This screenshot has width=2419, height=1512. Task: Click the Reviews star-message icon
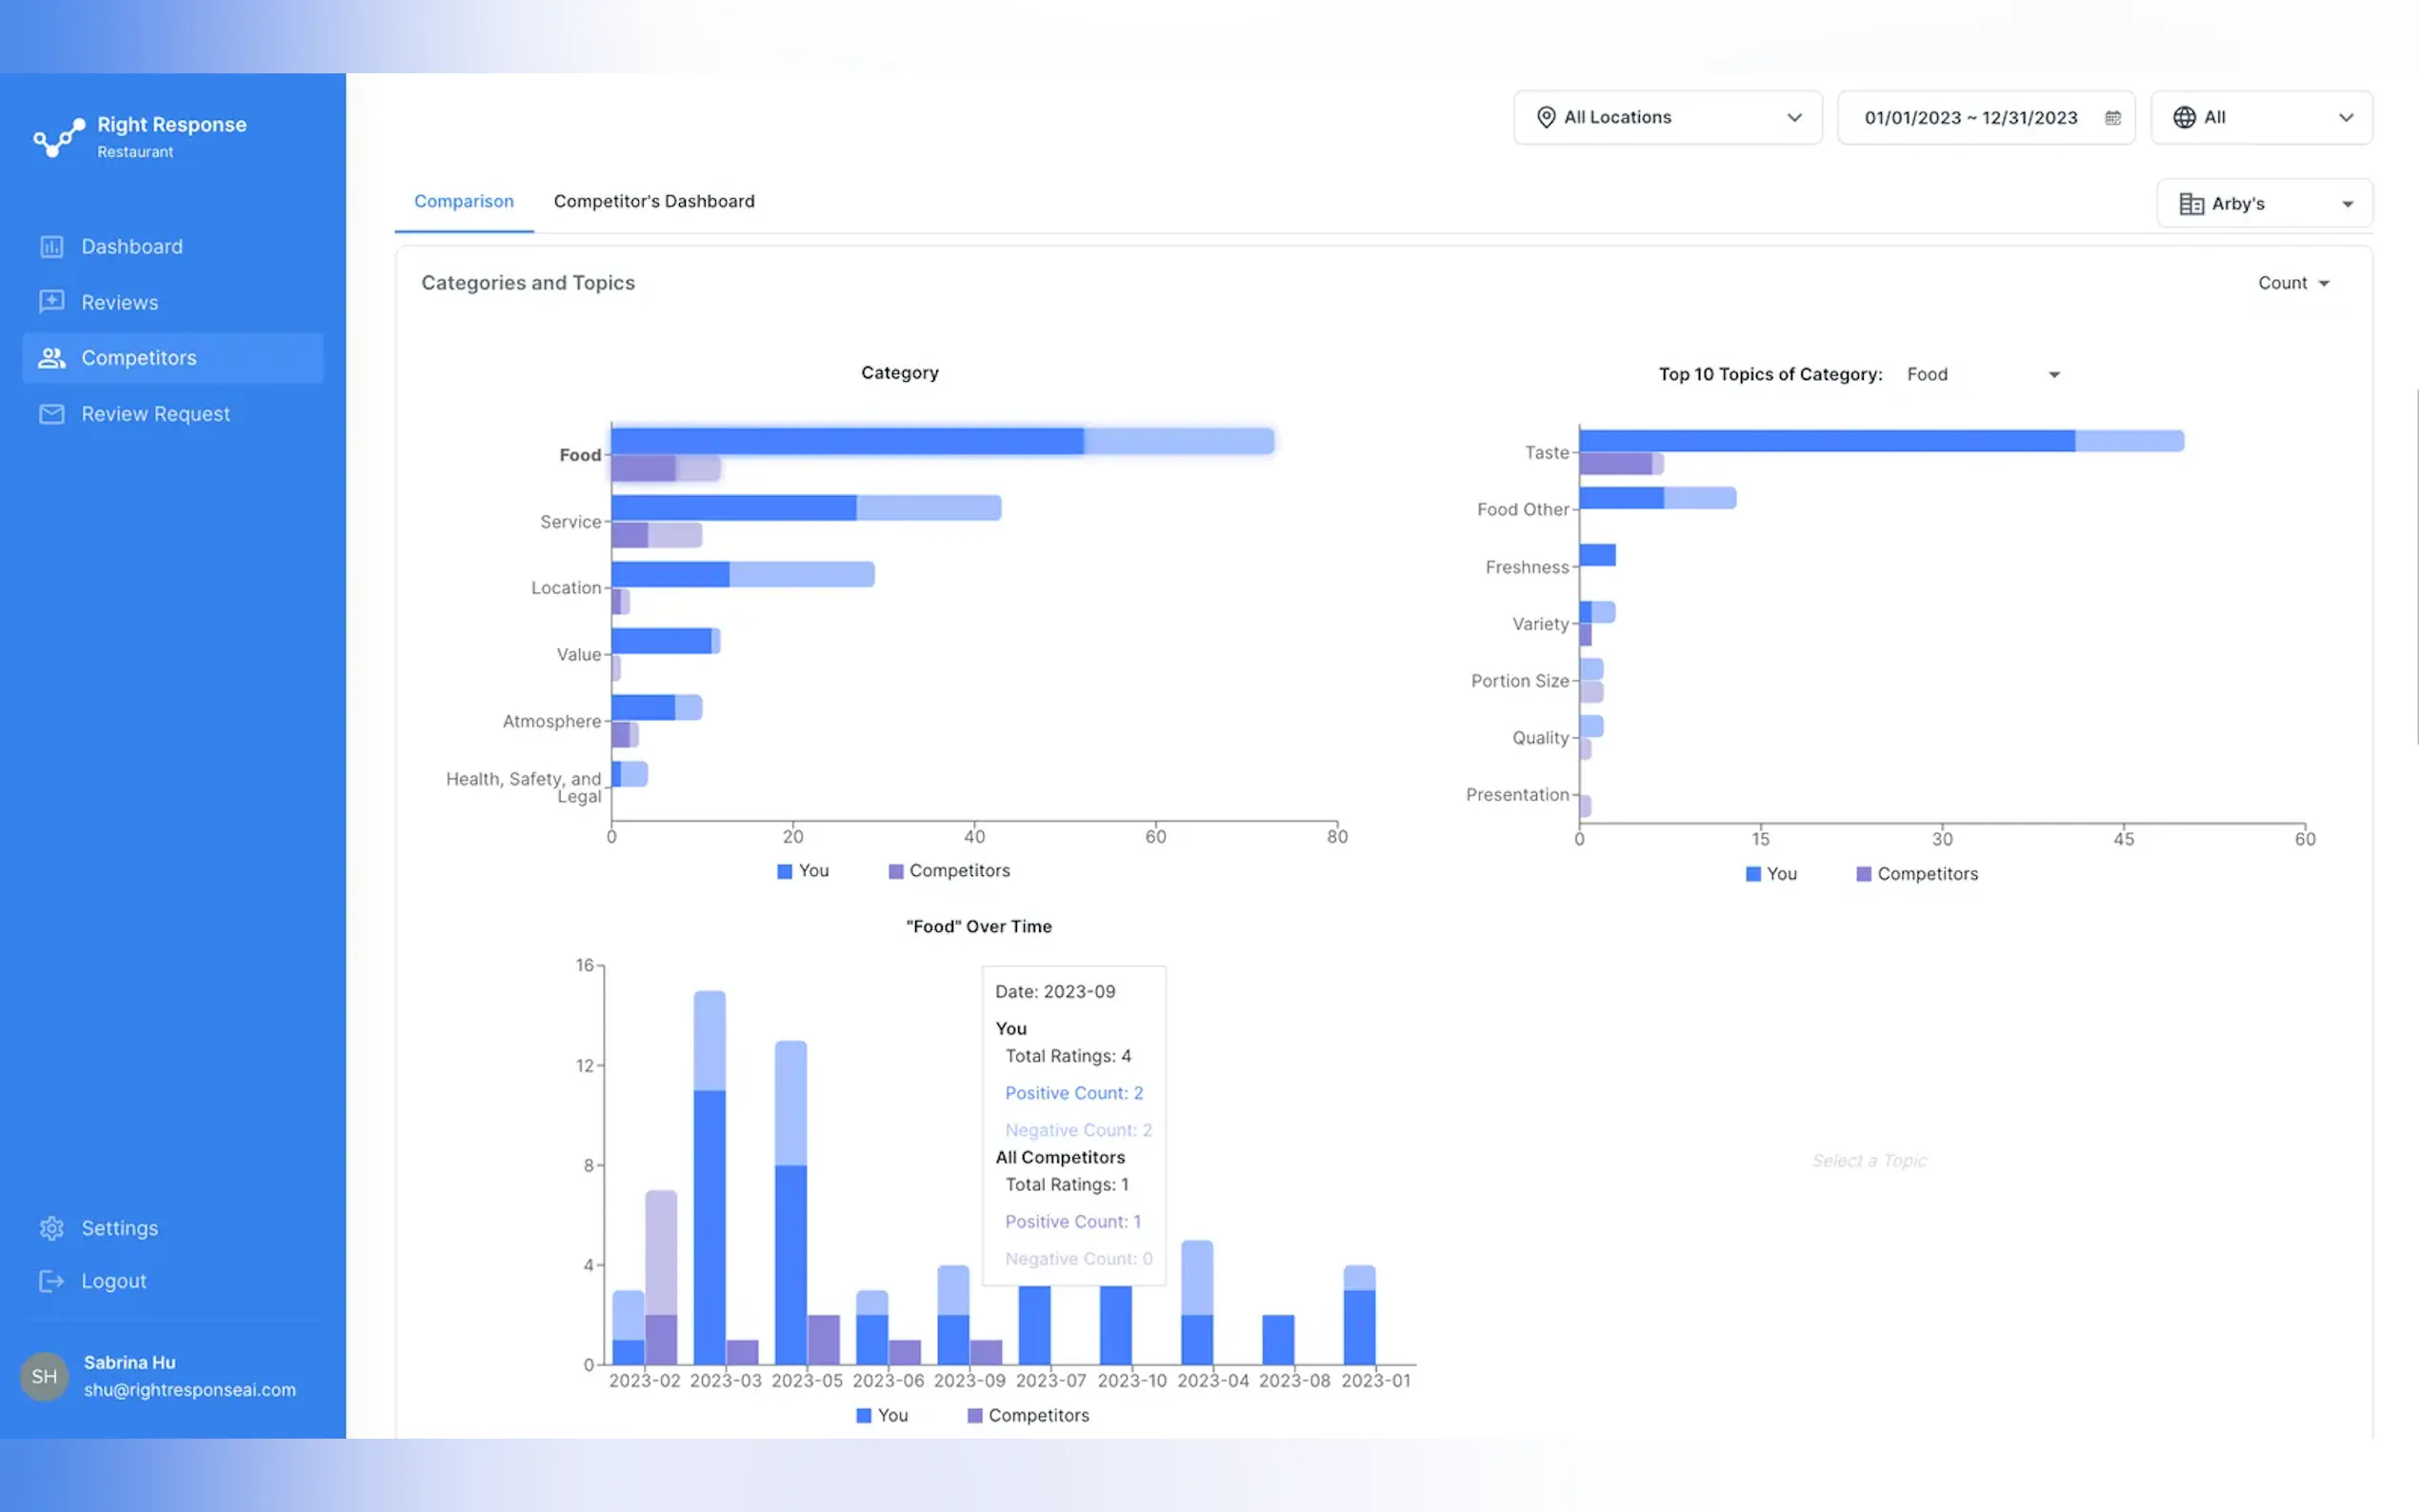51,302
